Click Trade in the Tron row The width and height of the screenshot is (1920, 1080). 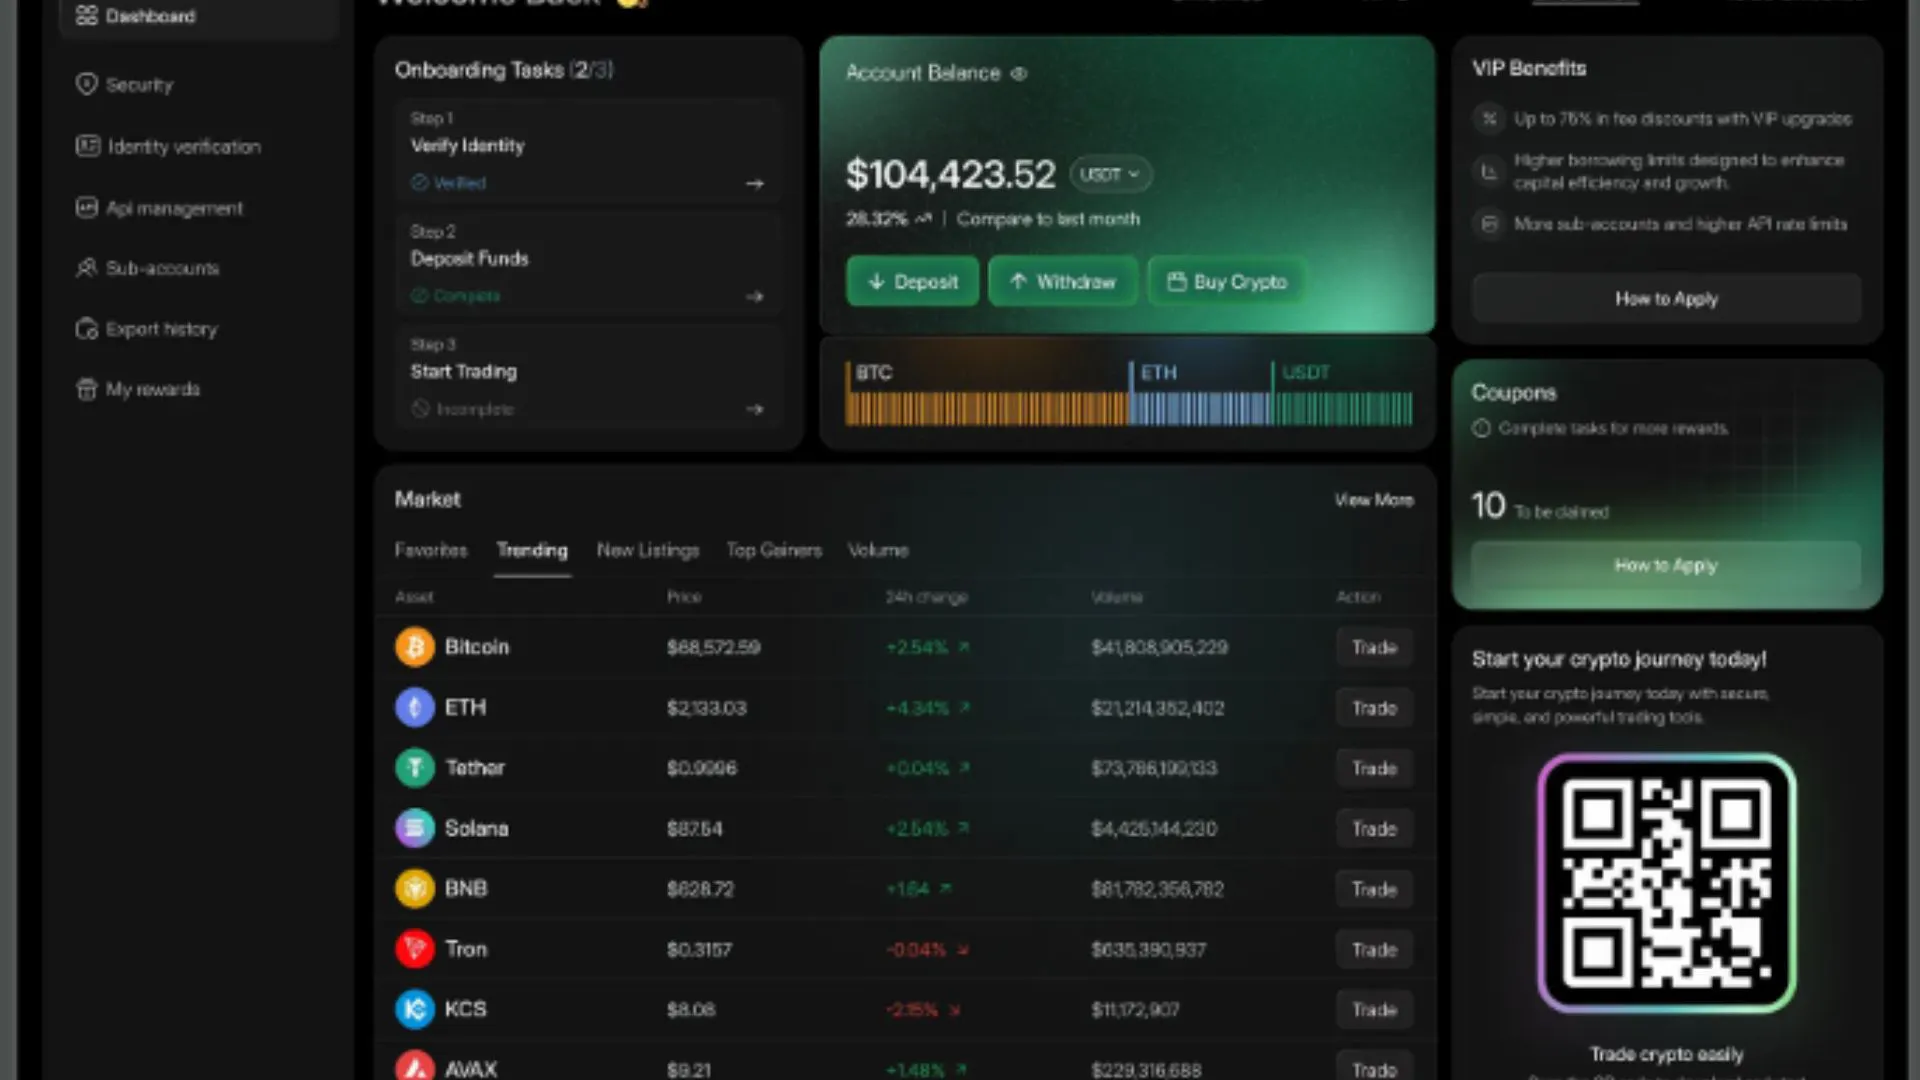pos(1374,950)
